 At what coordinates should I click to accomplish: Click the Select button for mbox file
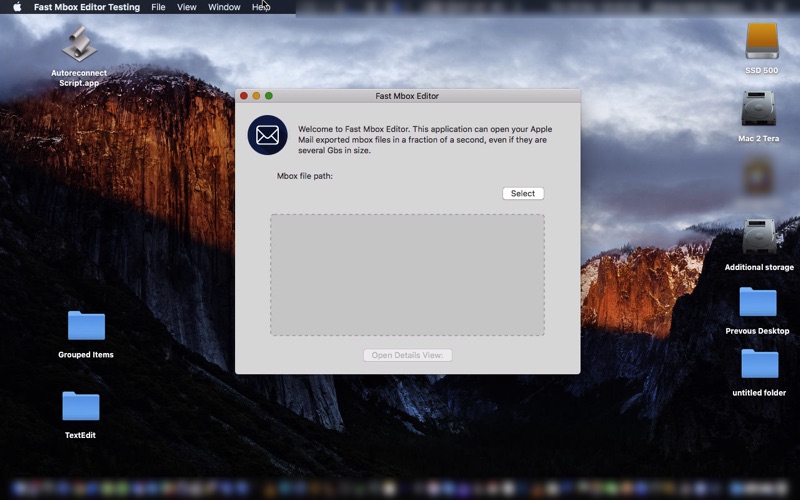523,193
